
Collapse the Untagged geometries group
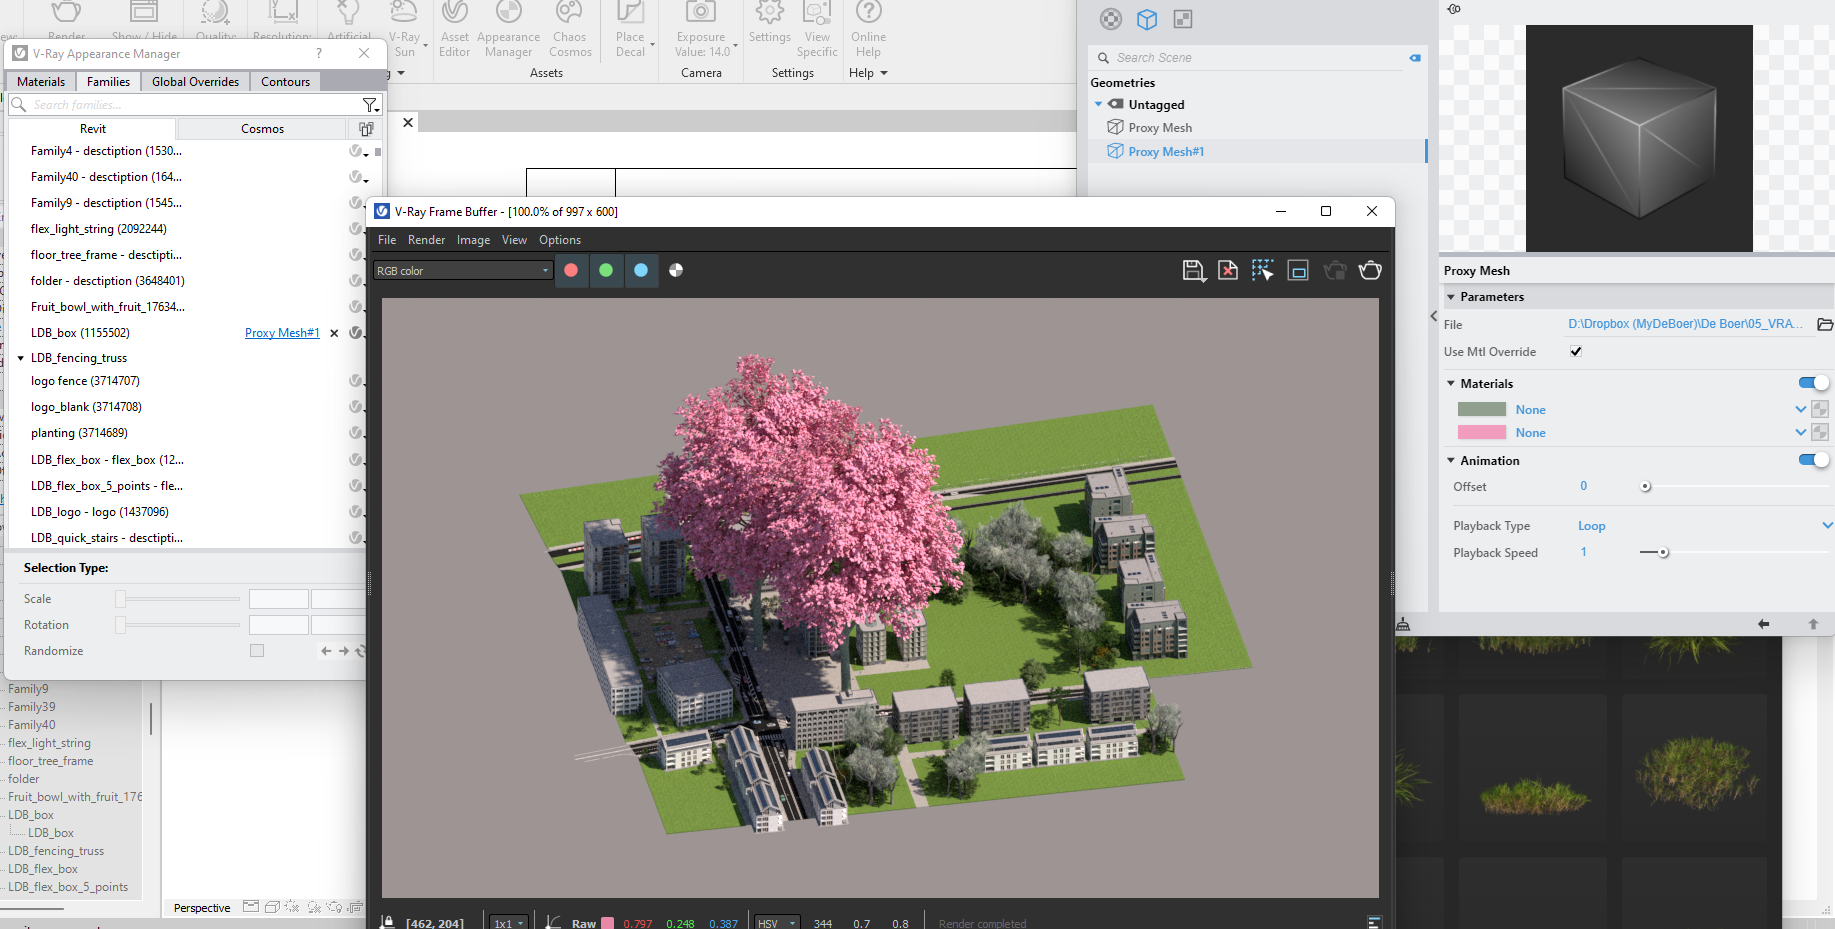pyautogui.click(x=1098, y=104)
